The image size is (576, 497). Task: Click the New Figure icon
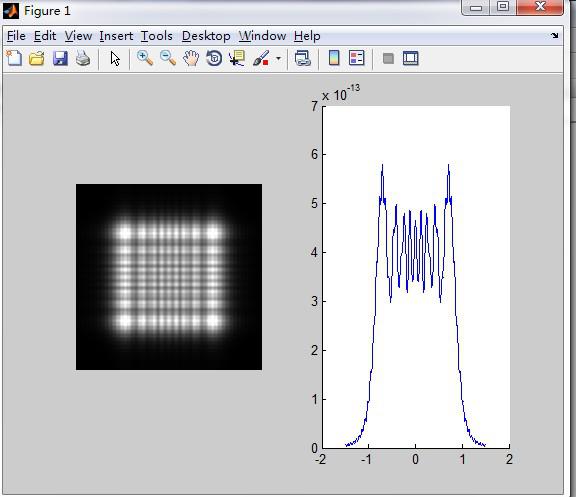coord(14,58)
